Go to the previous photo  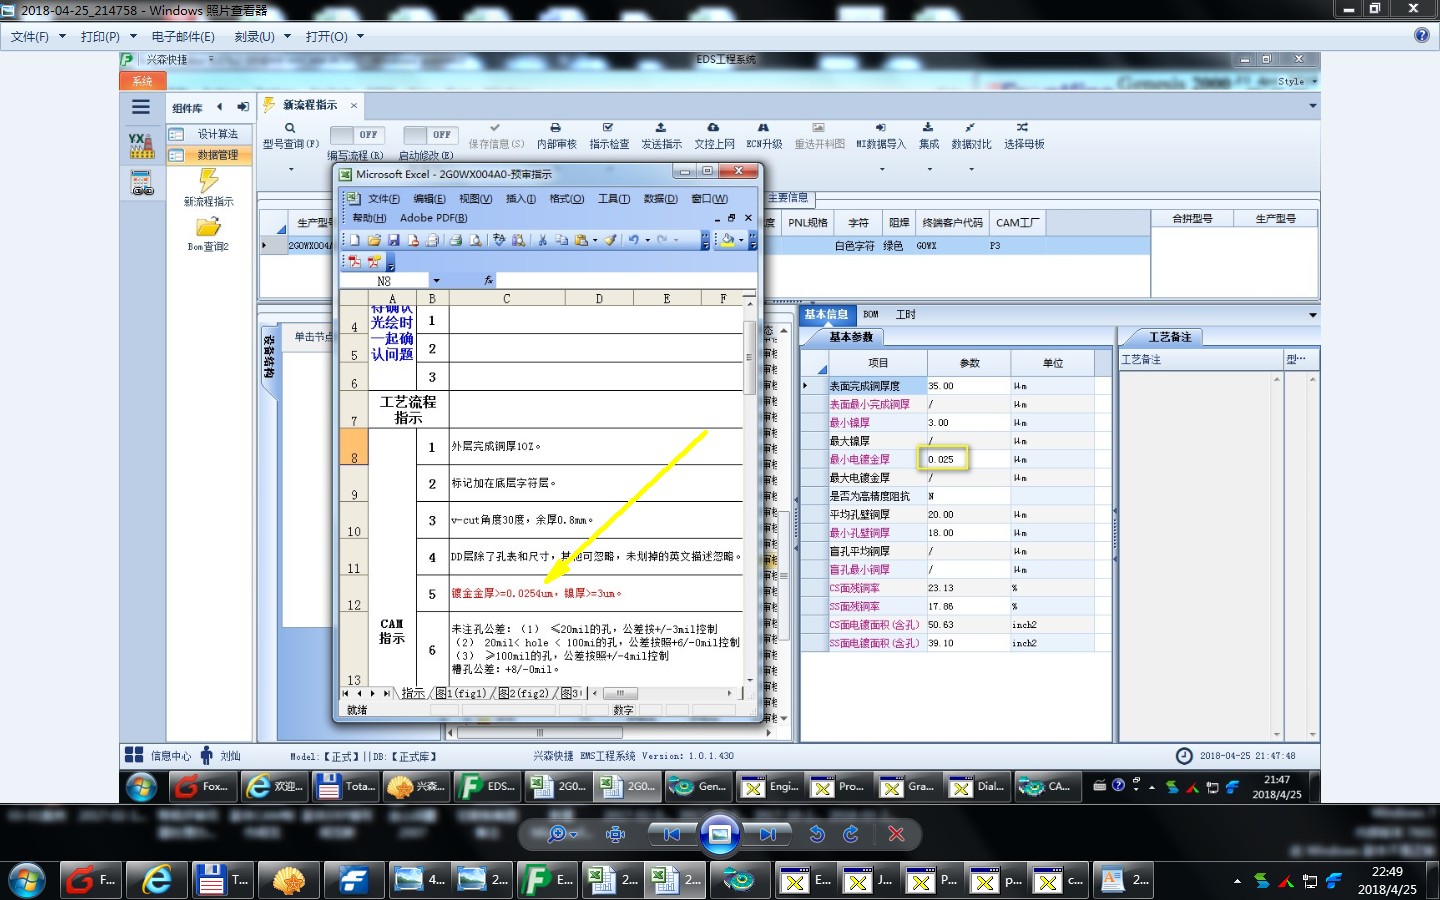(672, 834)
